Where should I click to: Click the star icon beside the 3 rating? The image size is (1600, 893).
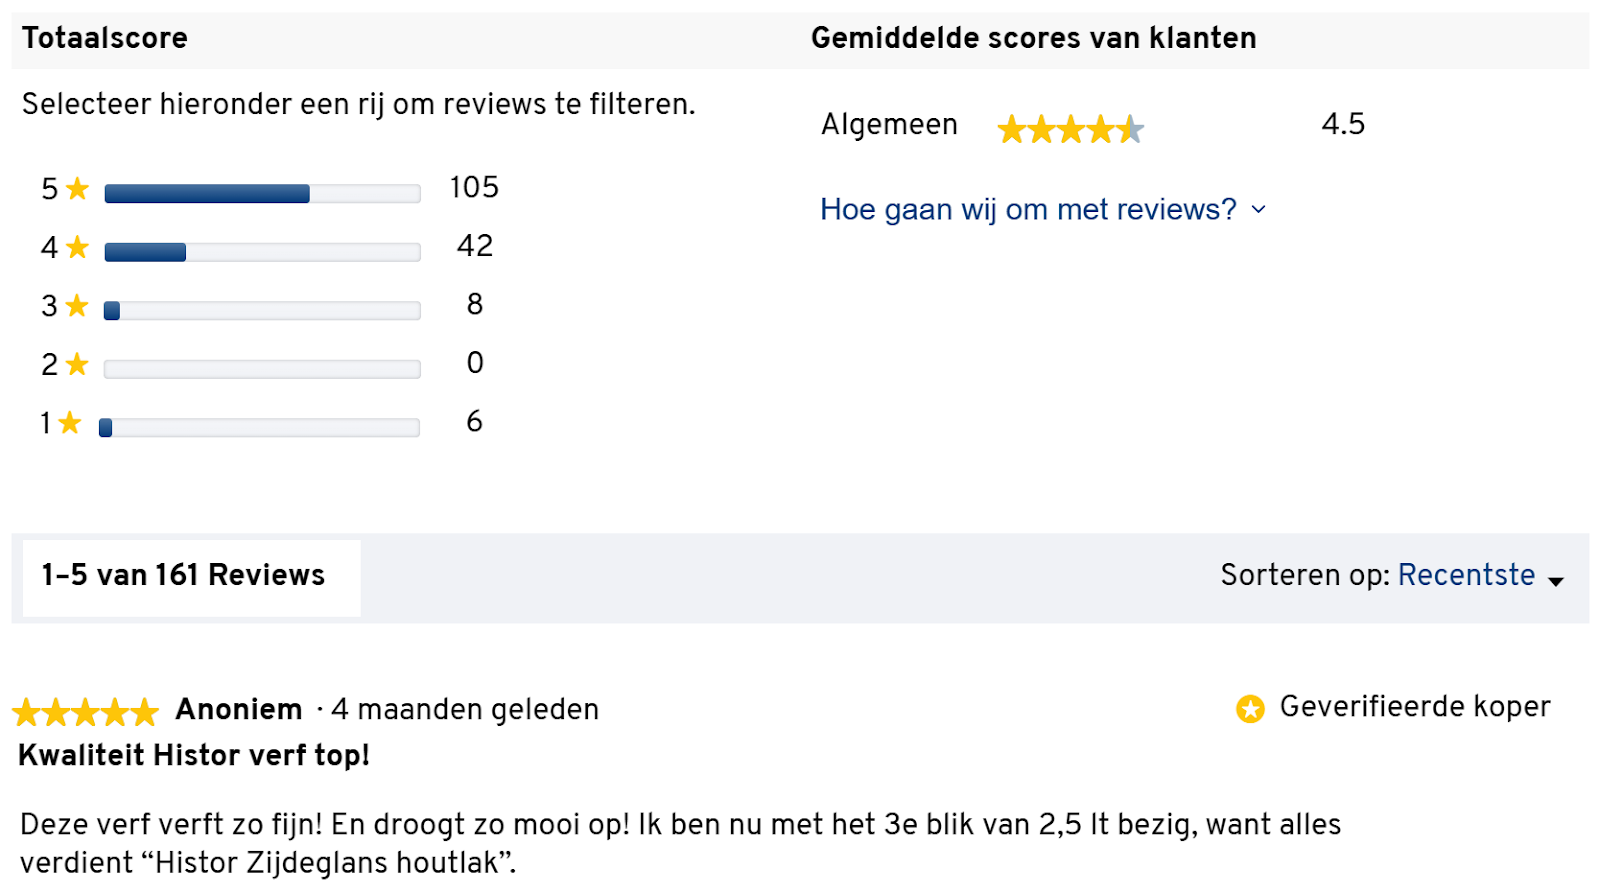[x=77, y=305]
